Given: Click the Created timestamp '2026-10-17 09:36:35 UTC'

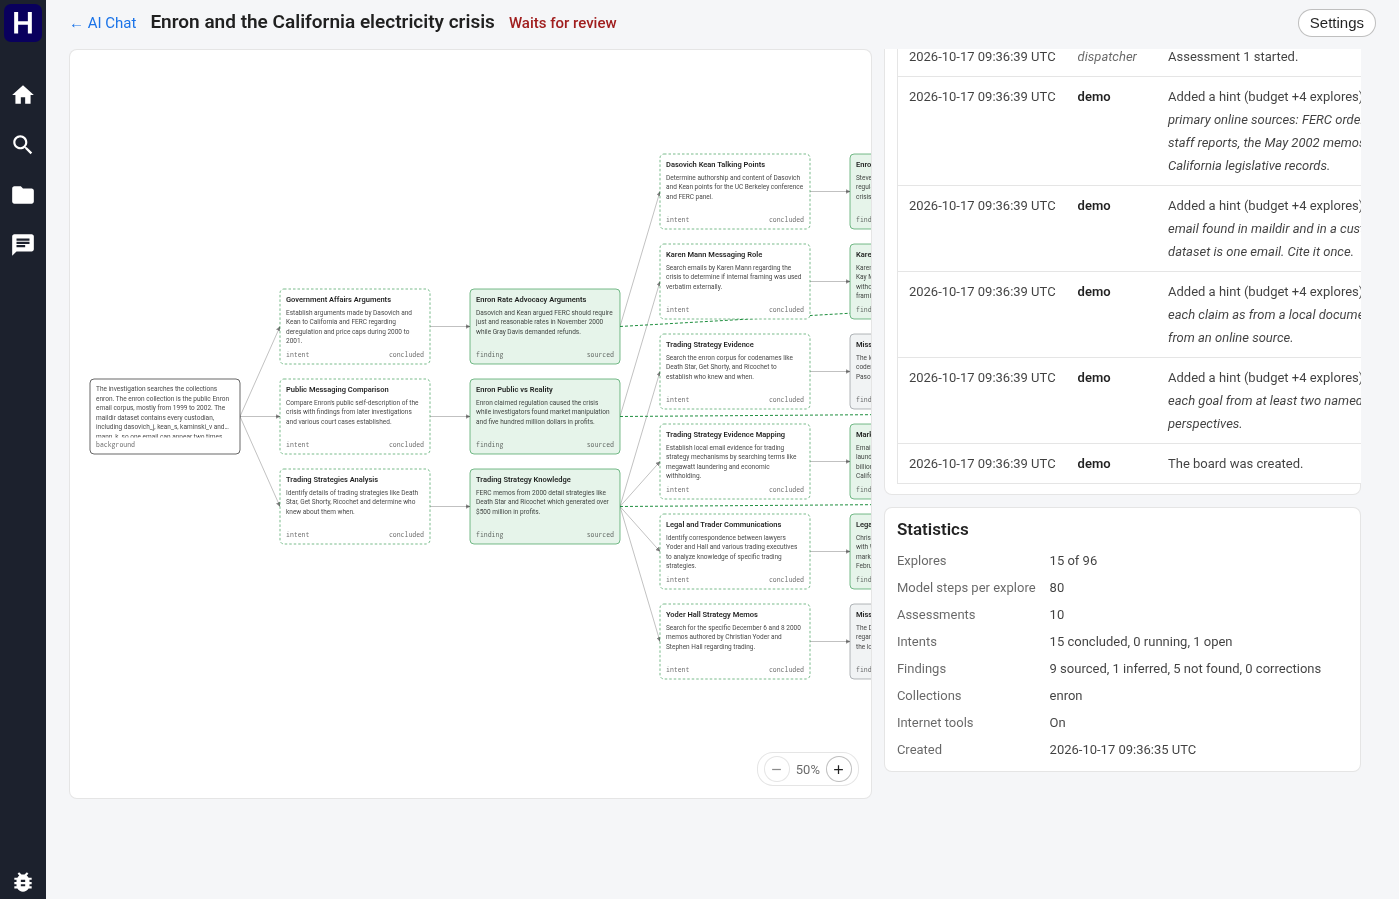Looking at the screenshot, I should click(x=1122, y=750).
